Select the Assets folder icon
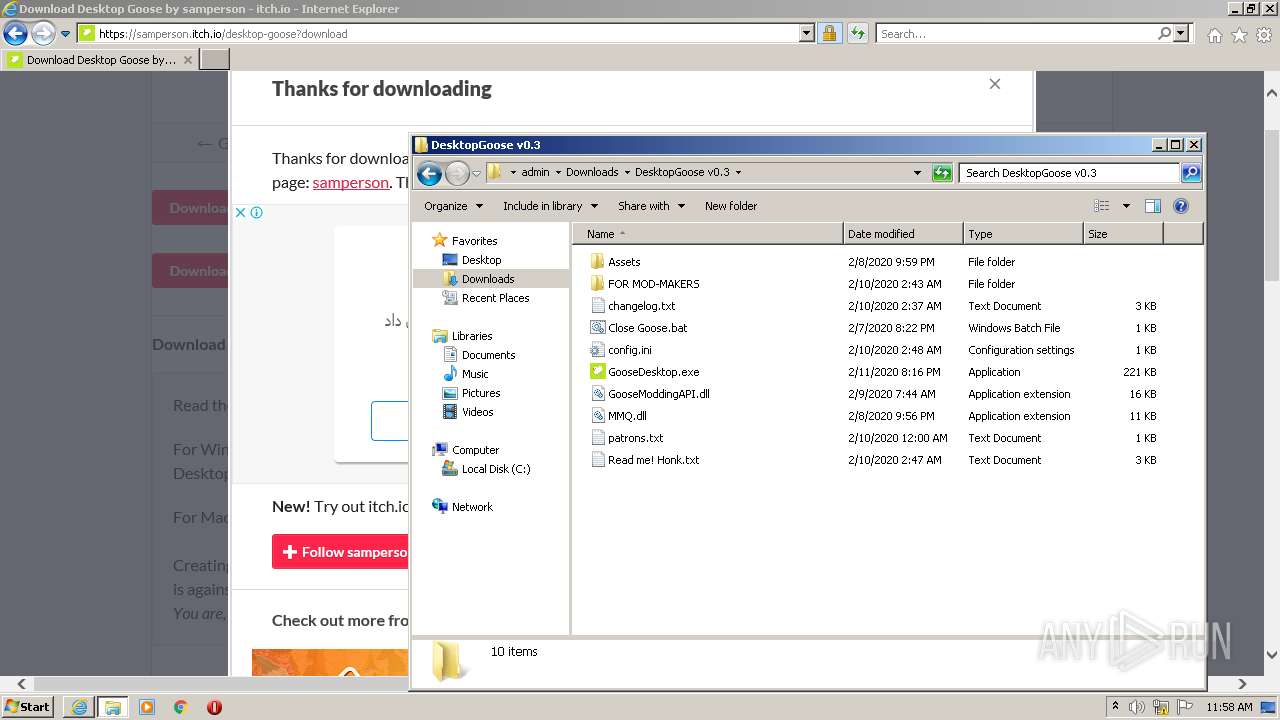The height and width of the screenshot is (720, 1280). [x=598, y=262]
